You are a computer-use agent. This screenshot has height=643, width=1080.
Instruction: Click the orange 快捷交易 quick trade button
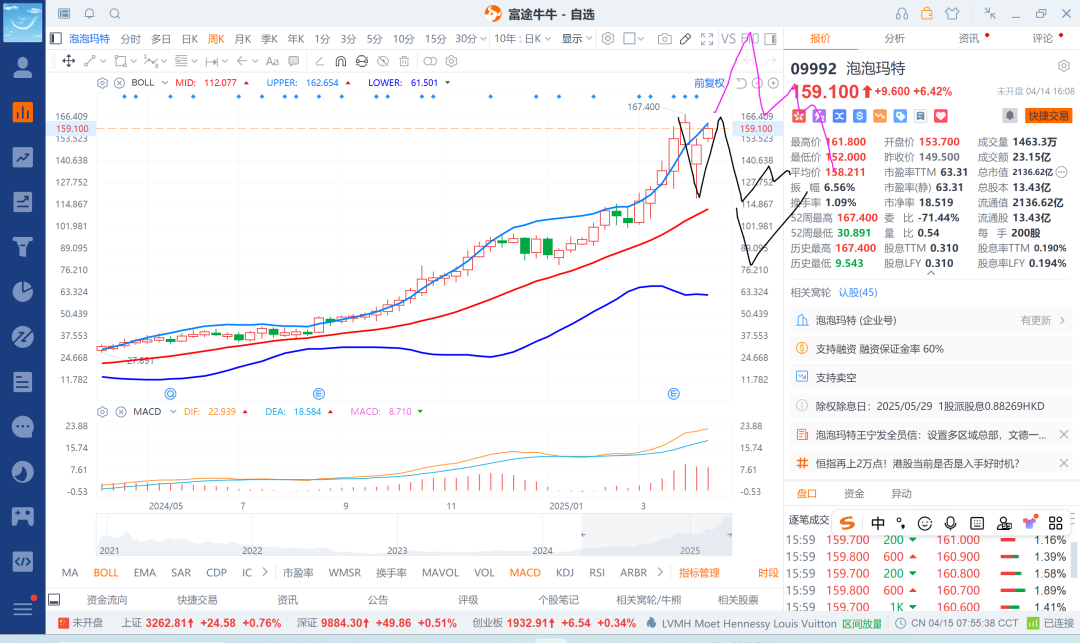click(1048, 116)
